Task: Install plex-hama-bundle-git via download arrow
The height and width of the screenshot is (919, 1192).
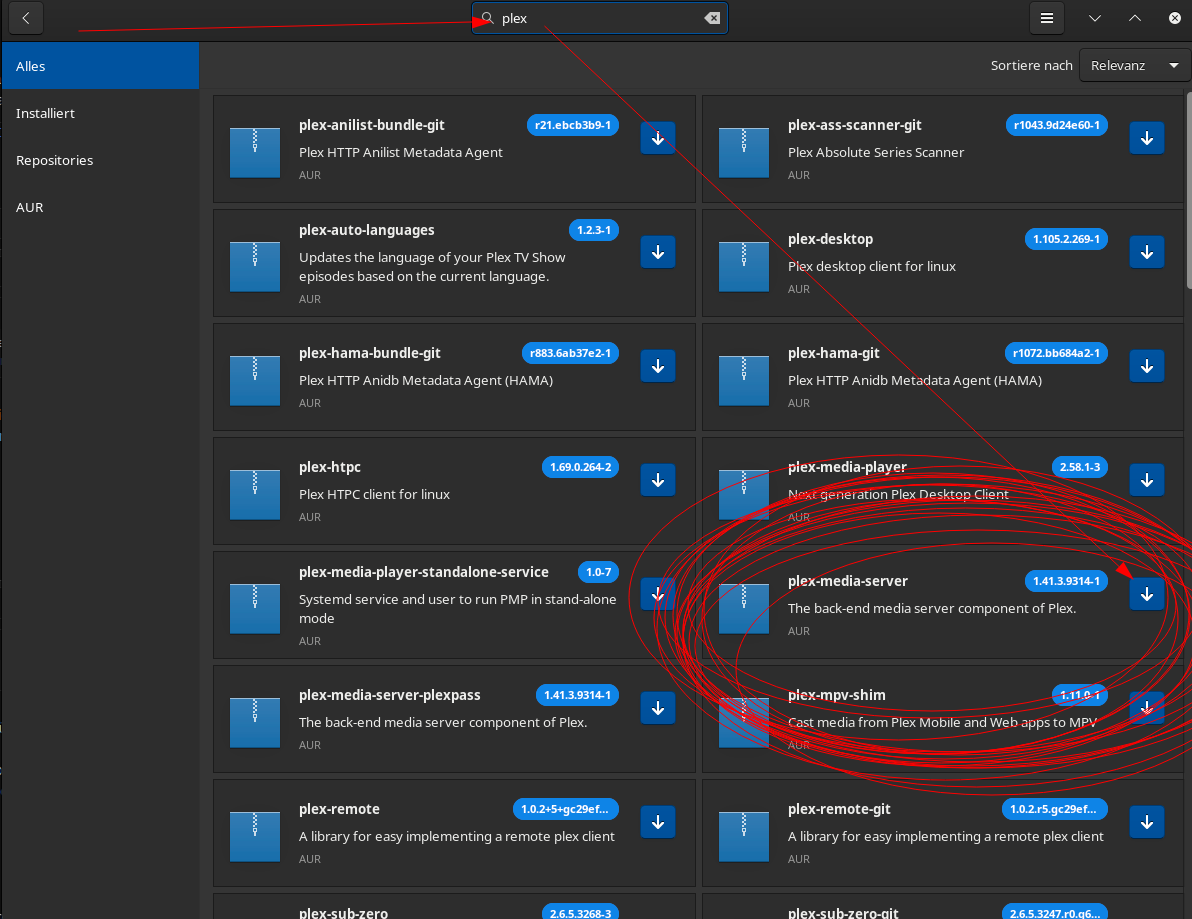Action: click(x=658, y=366)
